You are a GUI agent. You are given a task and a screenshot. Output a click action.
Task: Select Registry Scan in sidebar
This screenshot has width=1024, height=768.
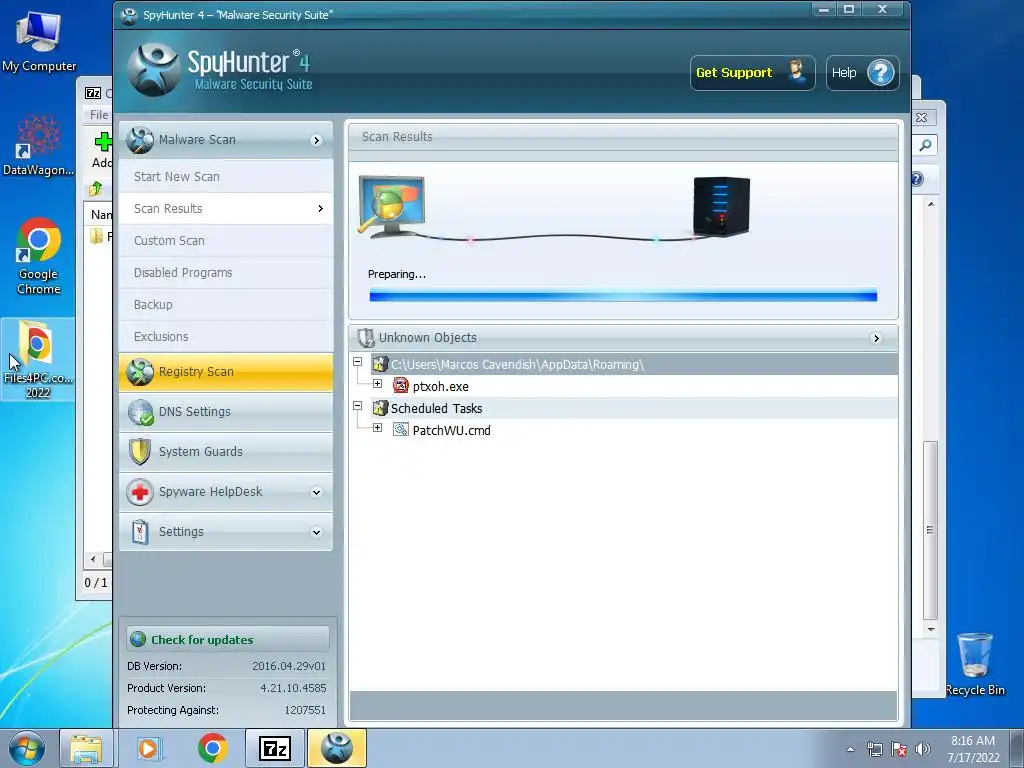pos(225,372)
